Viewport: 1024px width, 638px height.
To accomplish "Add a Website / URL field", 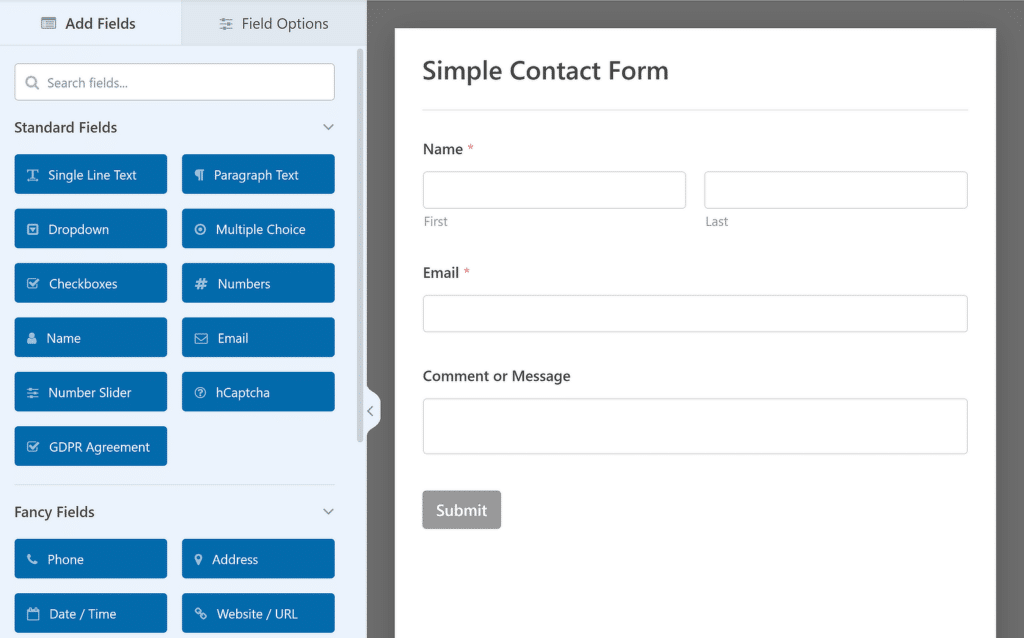I will pos(258,613).
